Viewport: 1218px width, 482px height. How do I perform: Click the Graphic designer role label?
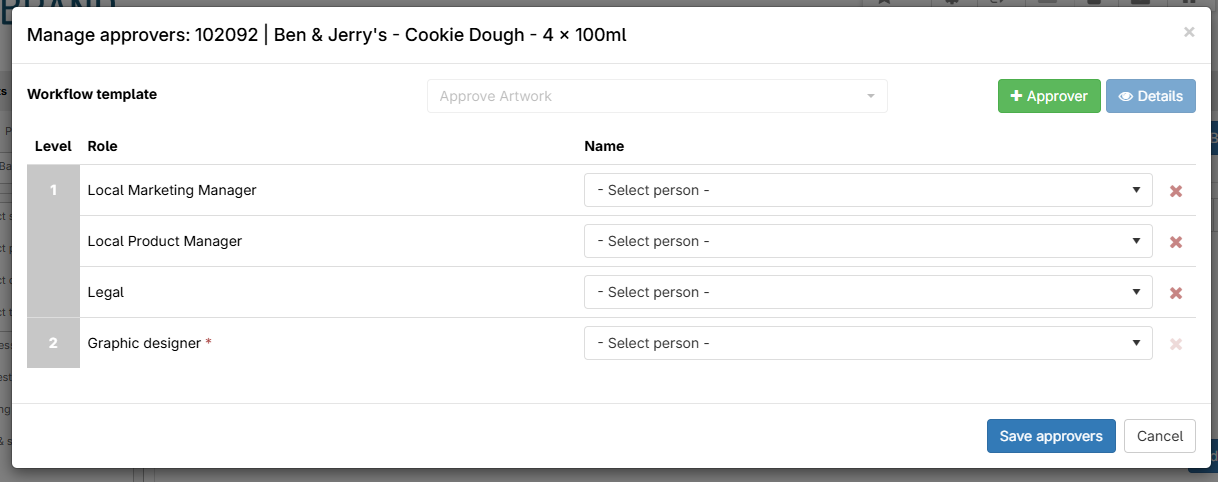click(x=144, y=343)
